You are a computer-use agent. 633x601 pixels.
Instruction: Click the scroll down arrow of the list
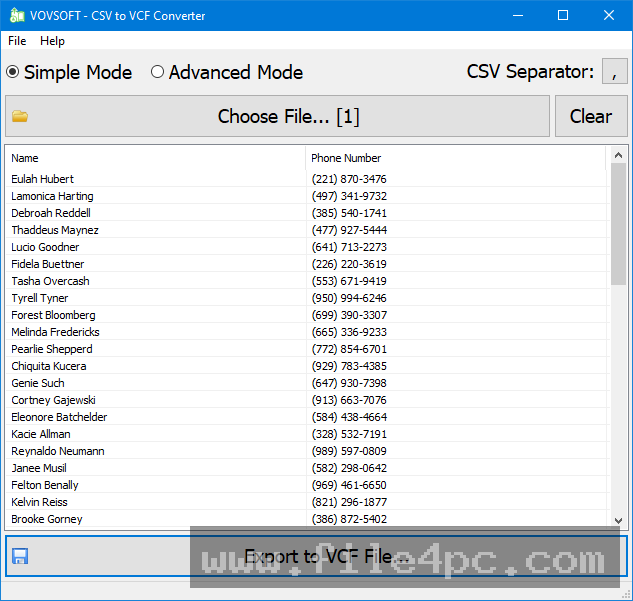[618, 520]
